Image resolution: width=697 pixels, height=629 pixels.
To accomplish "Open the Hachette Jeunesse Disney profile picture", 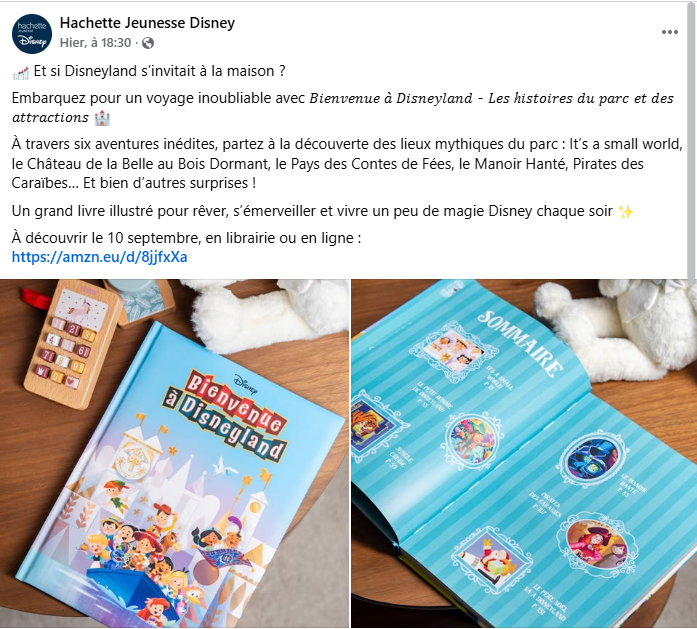I will 32,34.
